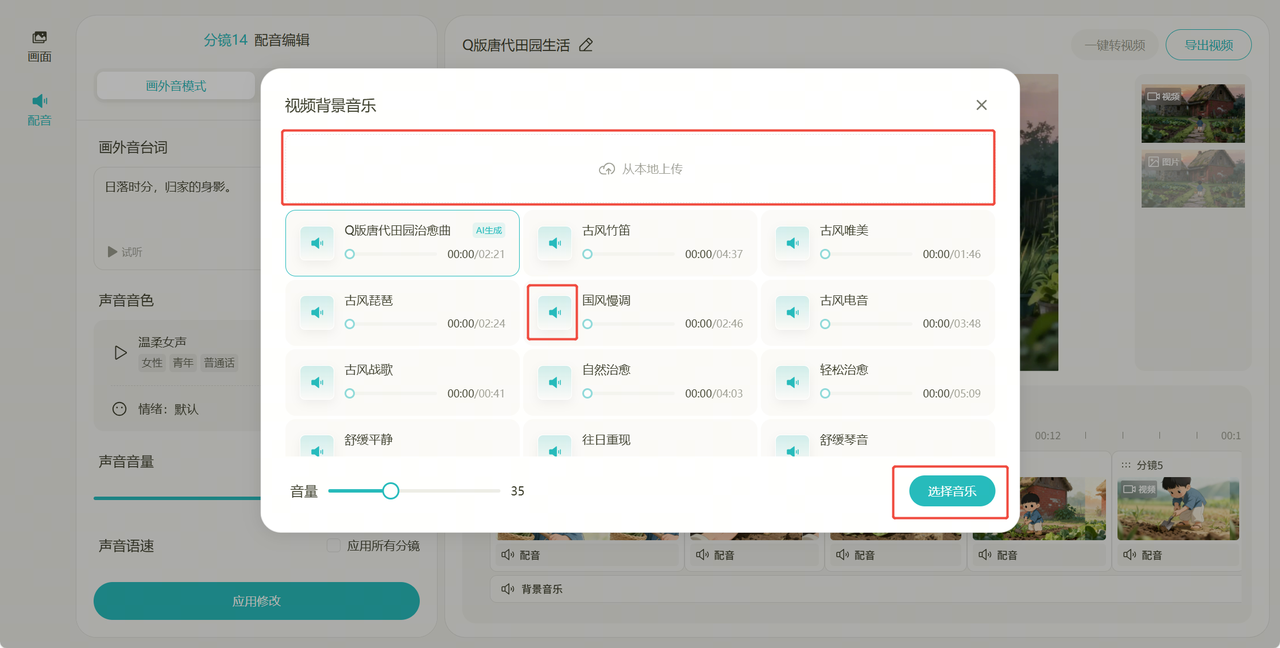Click the 情绪 emotion face icon
Image resolution: width=1280 pixels, height=648 pixels.
[x=120, y=409]
